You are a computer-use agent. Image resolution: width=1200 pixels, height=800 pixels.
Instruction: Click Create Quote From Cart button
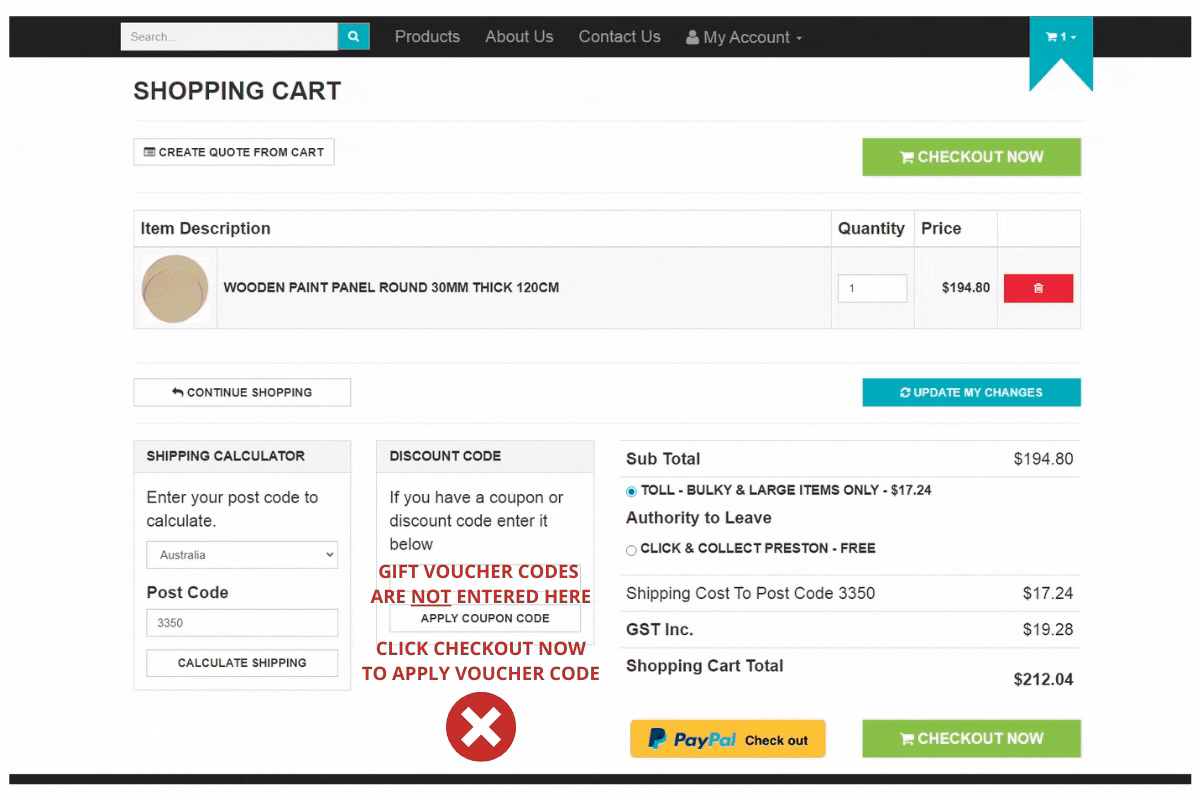(234, 152)
